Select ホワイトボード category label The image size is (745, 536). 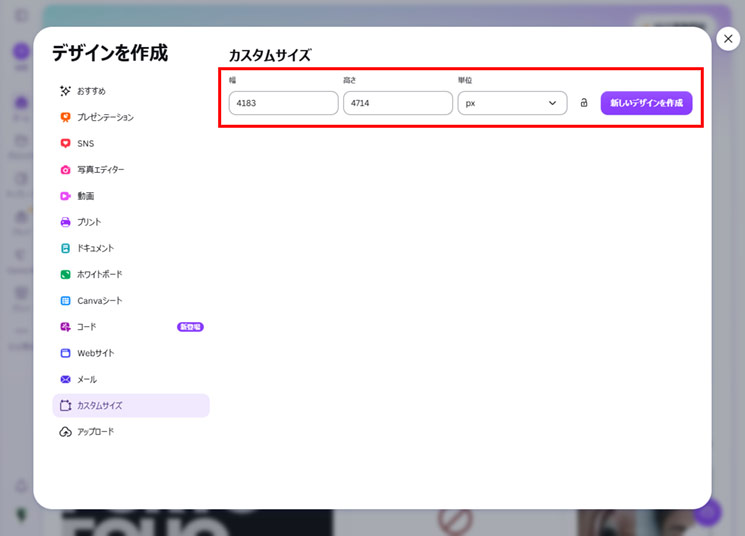tap(100, 274)
